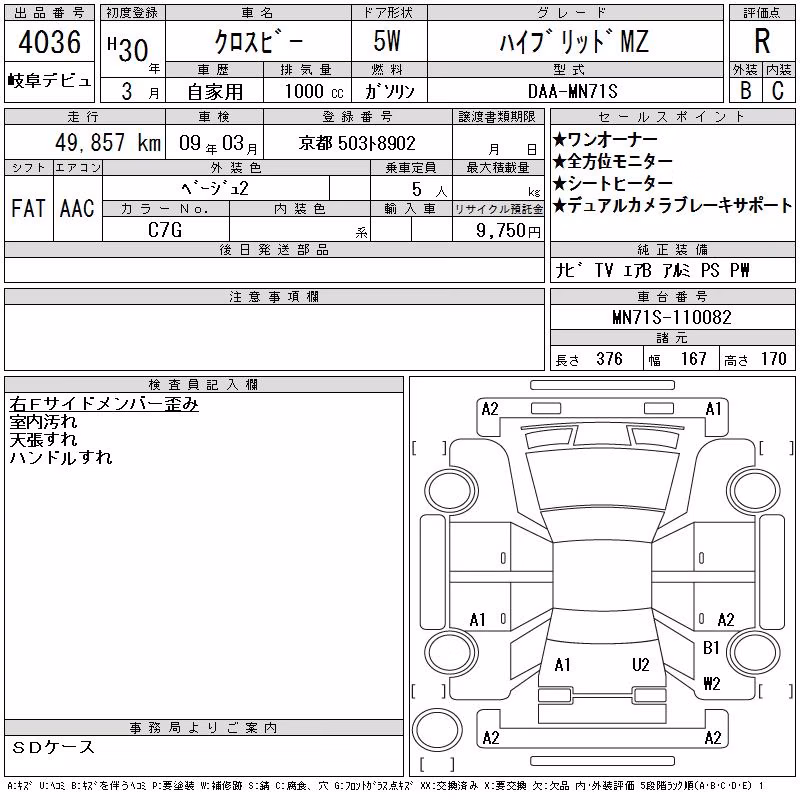This screenshot has width=800, height=800.
Task: Click the U2 mark on rear hatch
Action: pyautogui.click(x=640, y=665)
